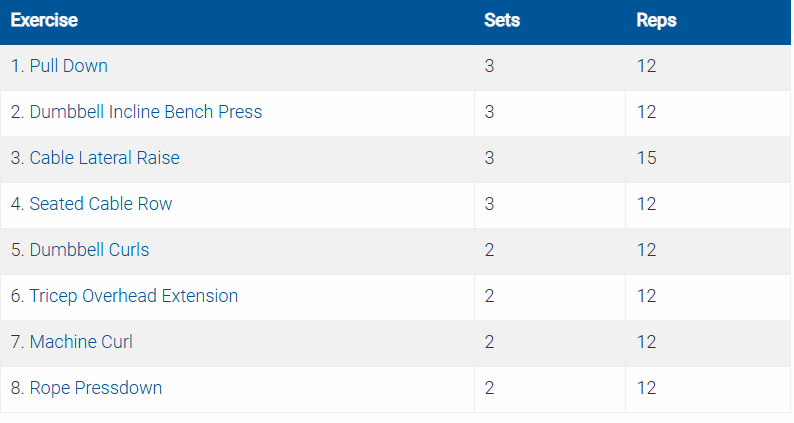Click the reps cell in Pull Down row

(x=646, y=66)
